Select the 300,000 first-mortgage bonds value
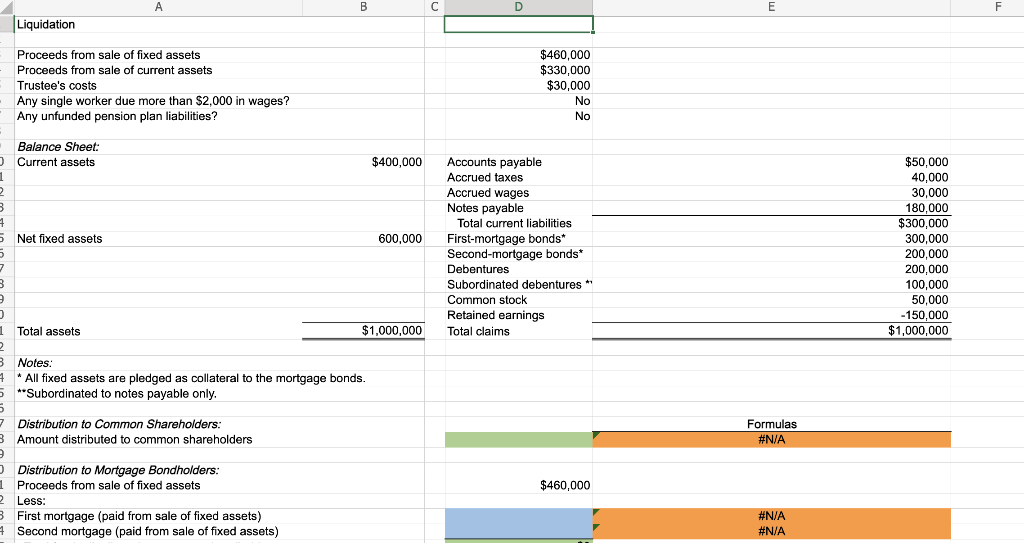The width and height of the screenshot is (1024, 543). pyautogui.click(x=927, y=239)
